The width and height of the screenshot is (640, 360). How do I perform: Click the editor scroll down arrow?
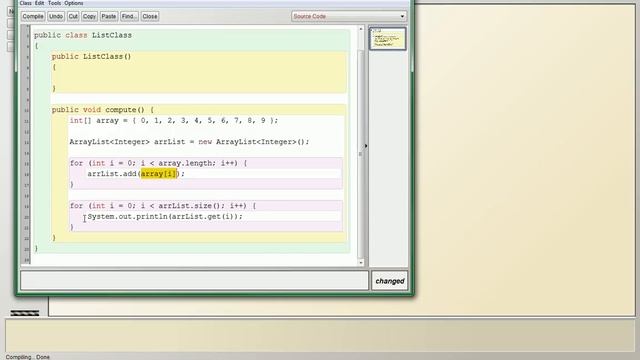click(361, 263)
